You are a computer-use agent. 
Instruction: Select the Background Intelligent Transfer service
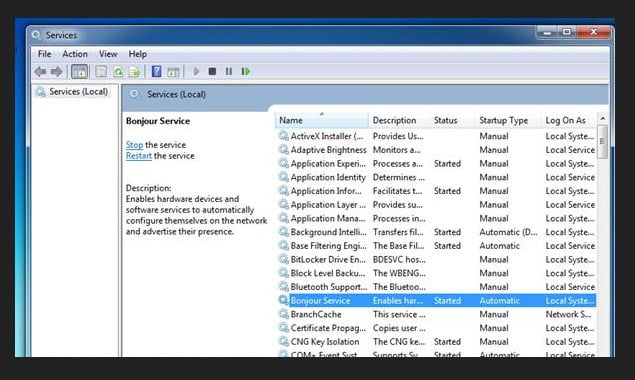pyautogui.click(x=436, y=232)
